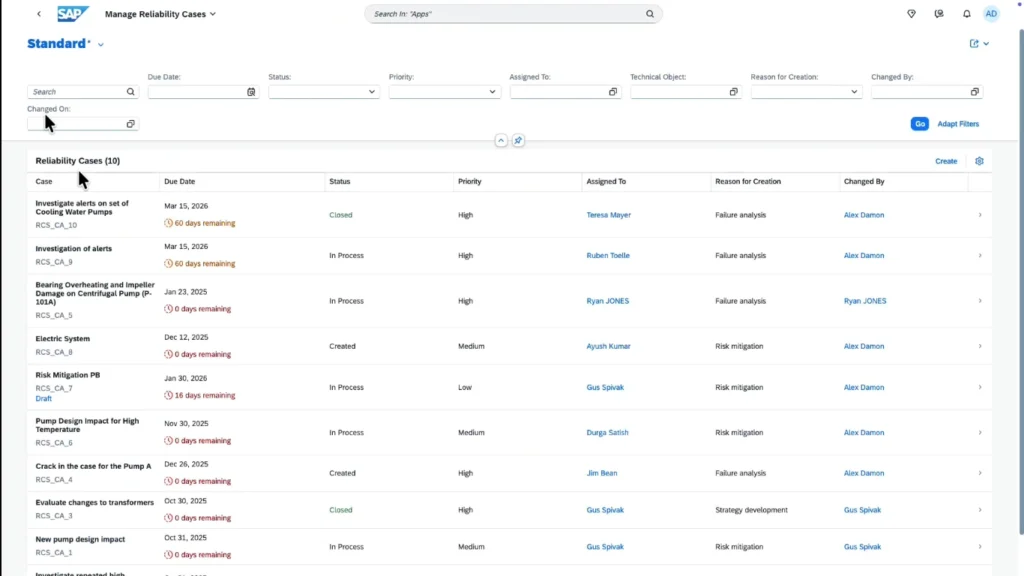This screenshot has width=1024, height=576.
Task: Open the Teresa Mayer link
Action: point(608,215)
